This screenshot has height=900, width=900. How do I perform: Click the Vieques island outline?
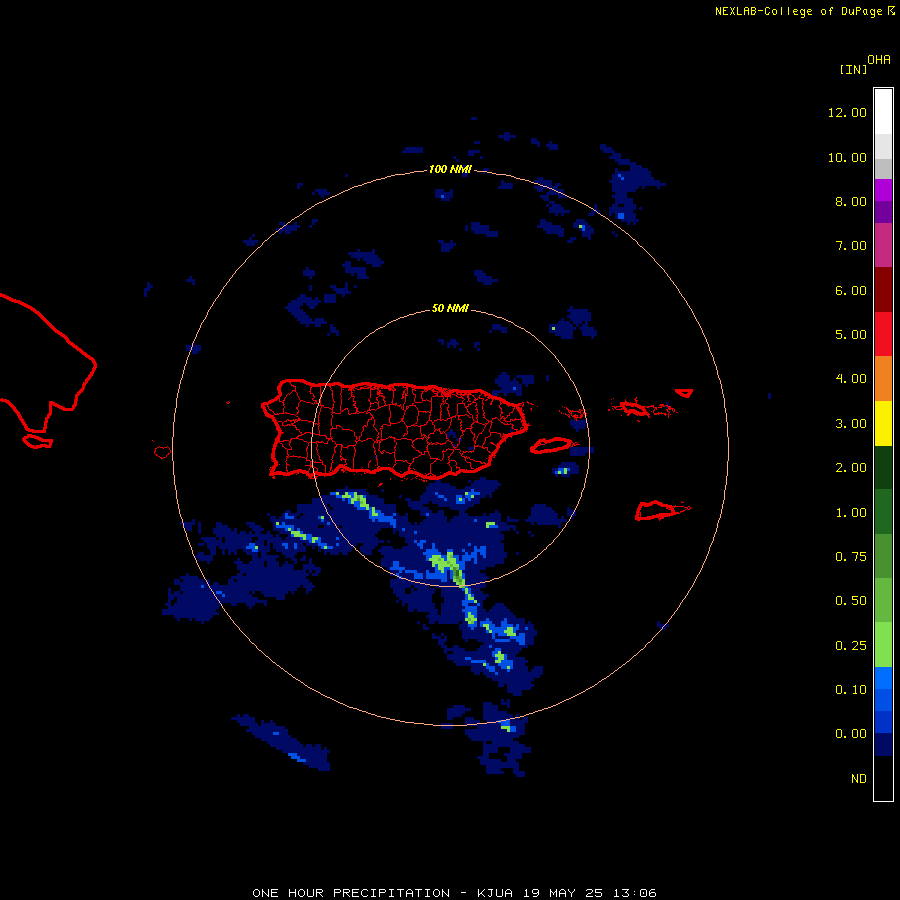tap(551, 445)
